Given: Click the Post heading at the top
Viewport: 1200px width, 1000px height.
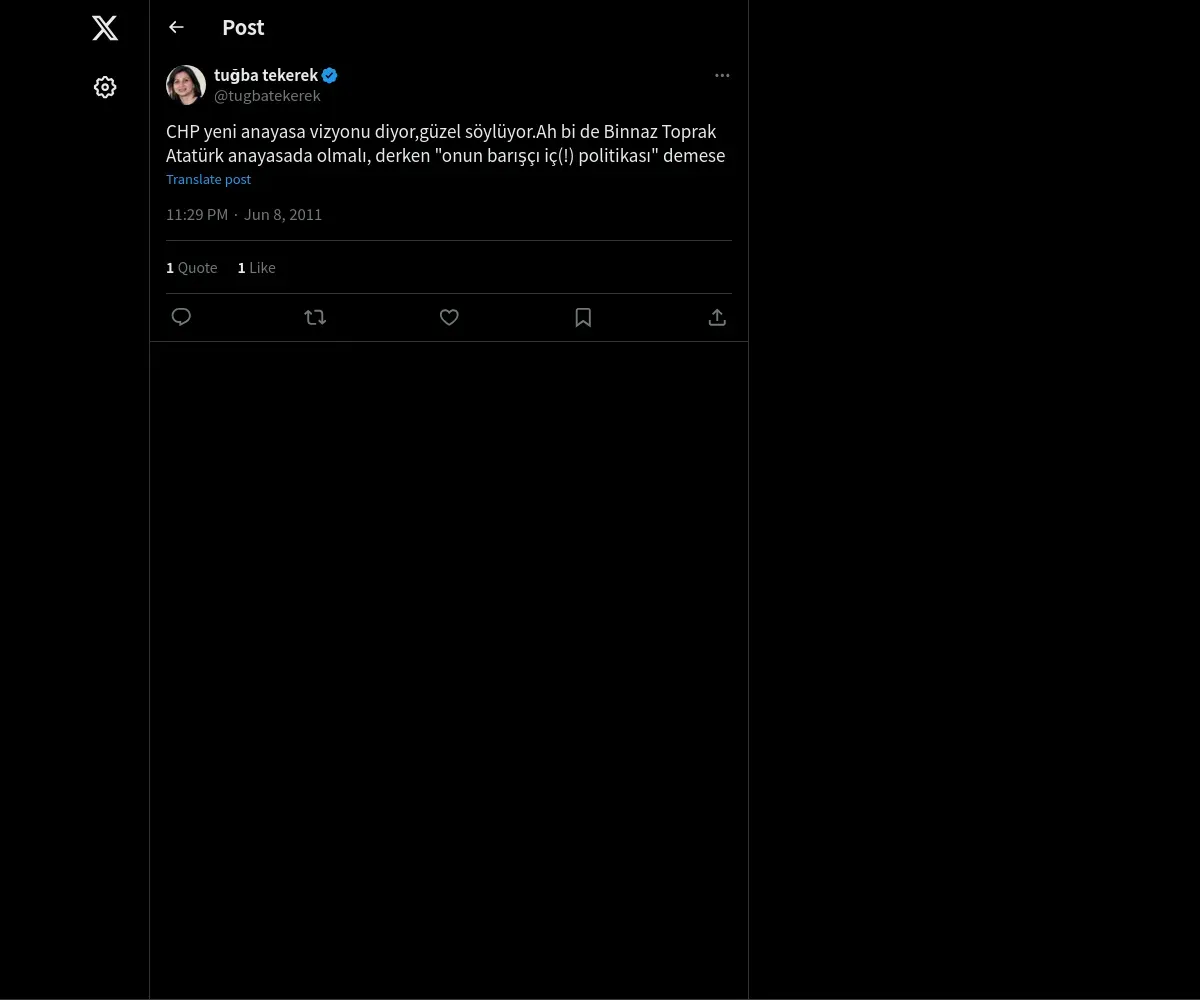Looking at the screenshot, I should click(x=243, y=28).
